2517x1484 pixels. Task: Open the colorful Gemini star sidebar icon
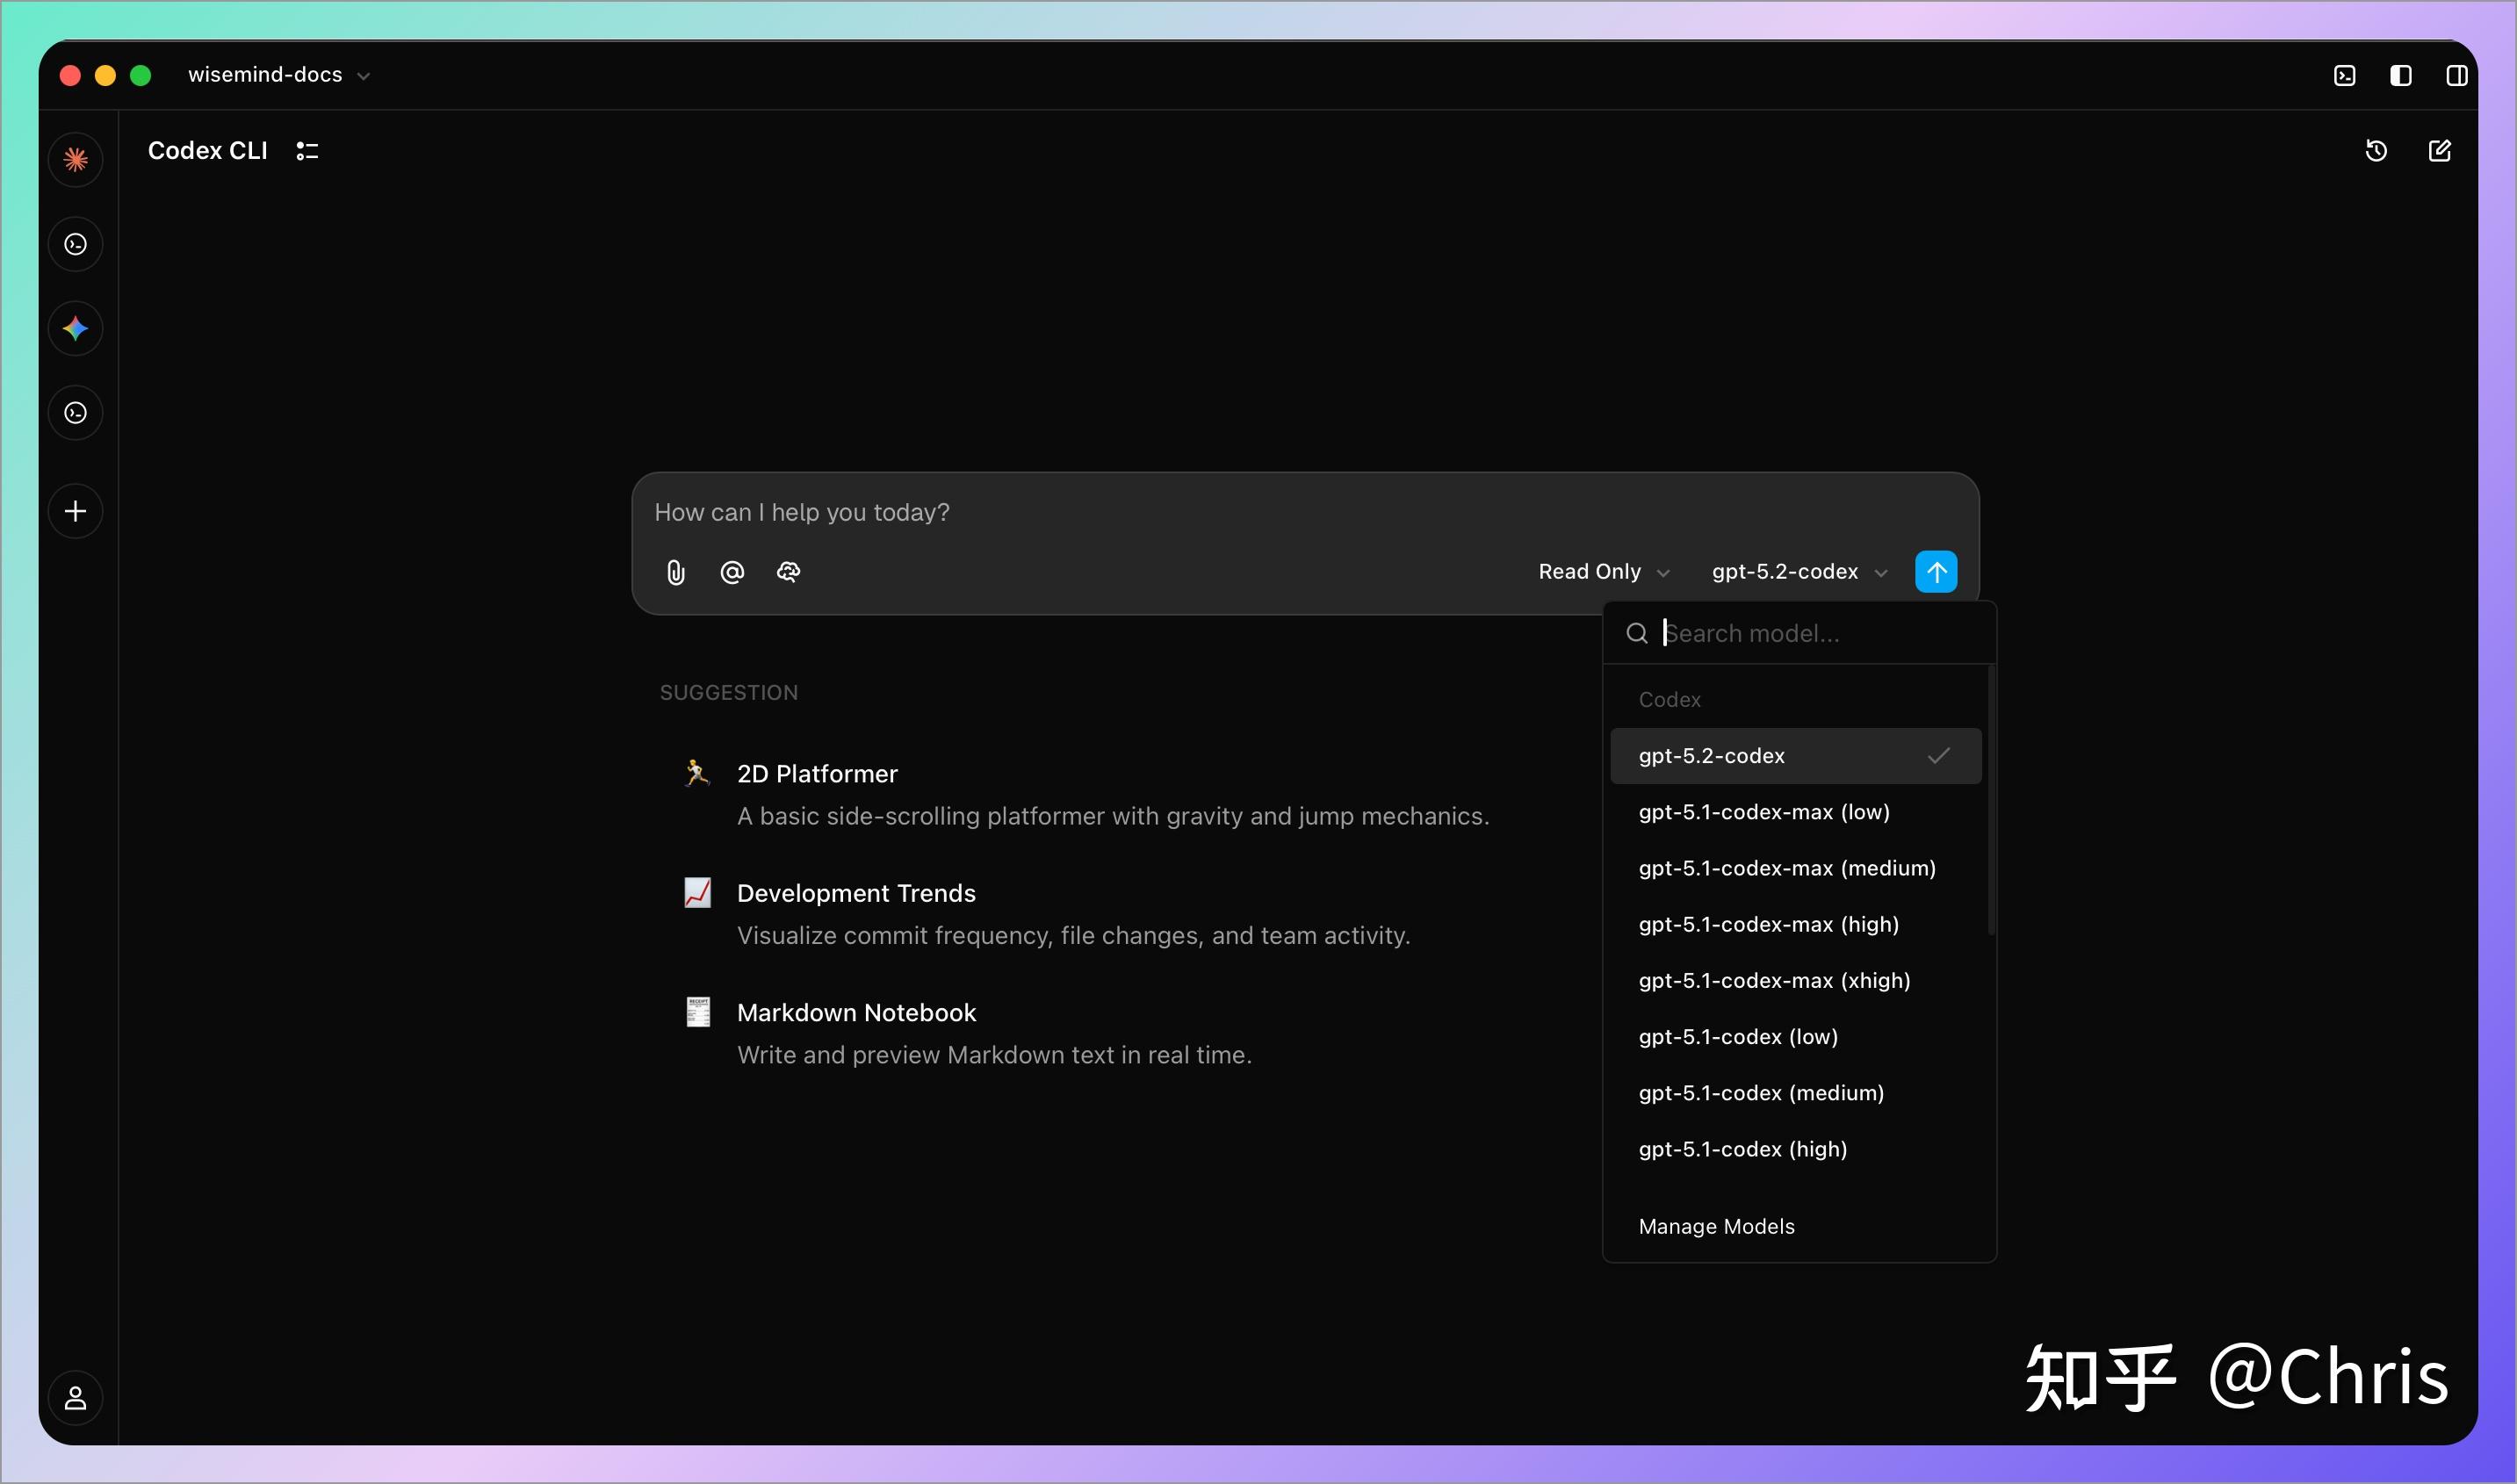click(x=76, y=329)
